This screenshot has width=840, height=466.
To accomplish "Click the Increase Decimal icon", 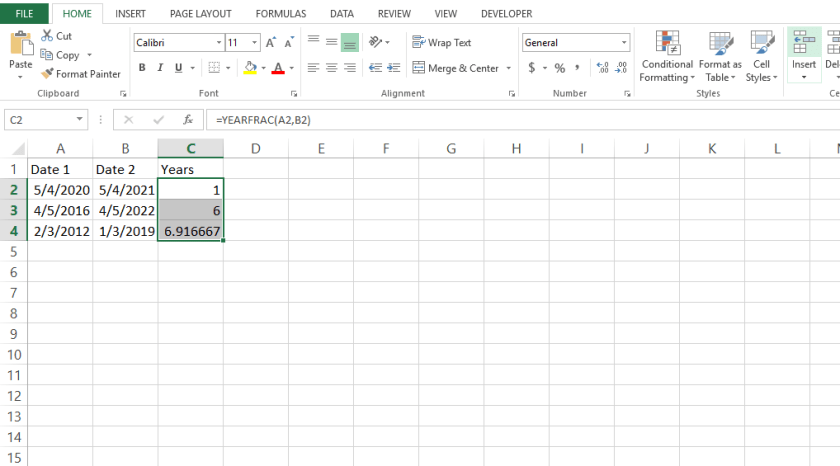I will tap(603, 67).
